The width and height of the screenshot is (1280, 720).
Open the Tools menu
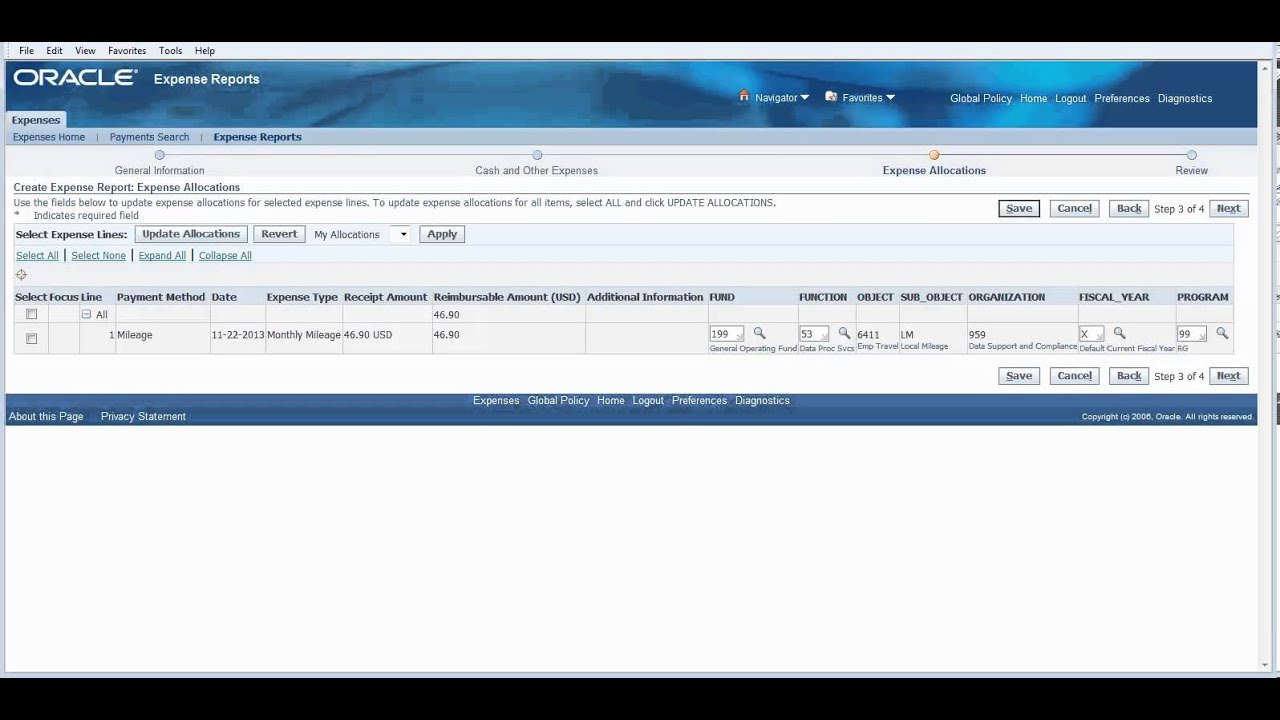pyautogui.click(x=170, y=51)
